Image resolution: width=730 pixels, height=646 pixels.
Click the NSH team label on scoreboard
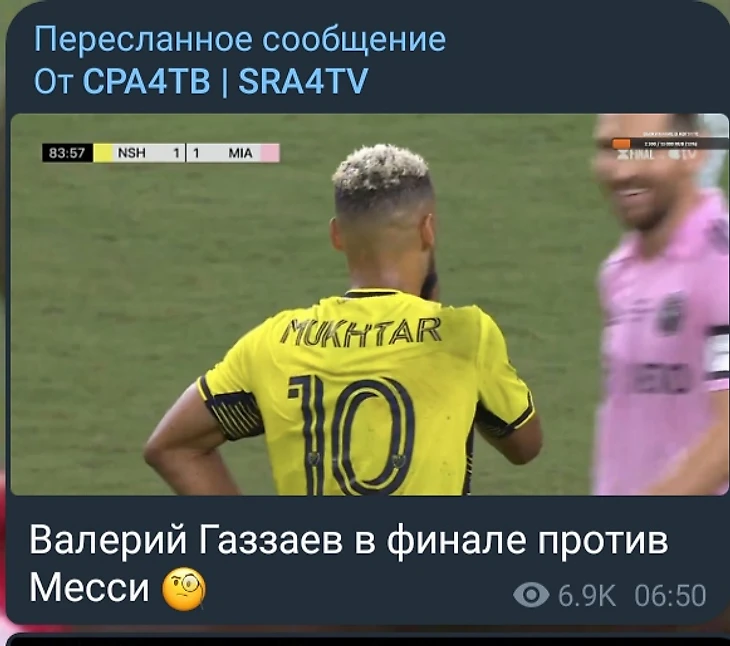tap(132, 153)
